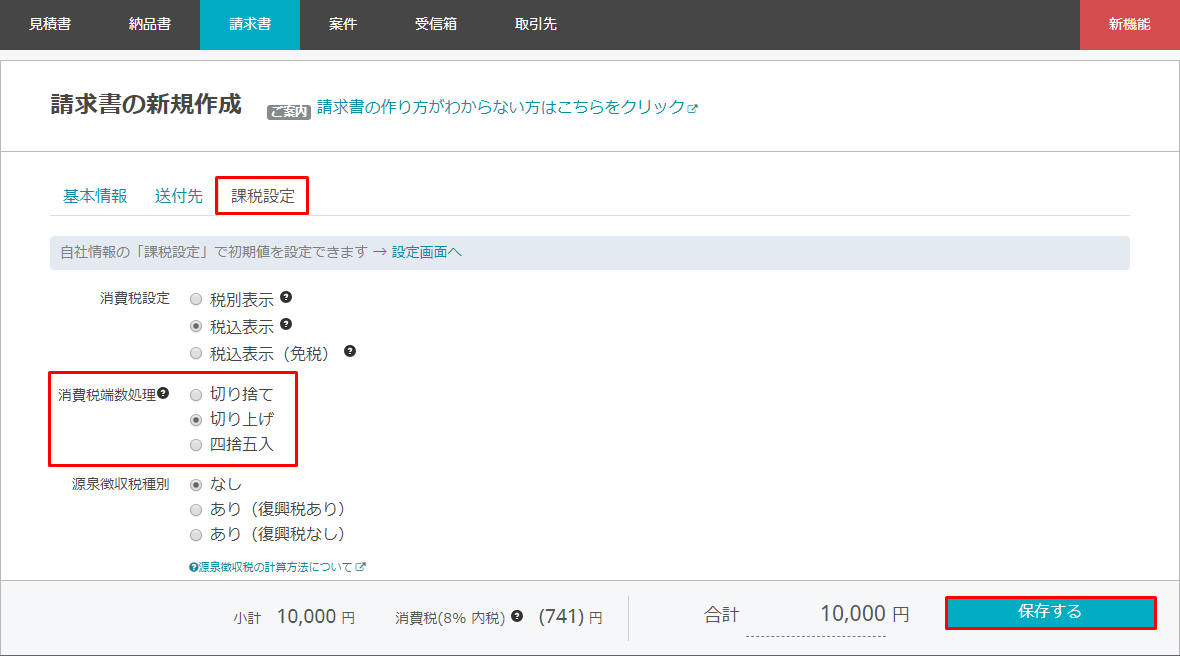Open 源泉徴収税の計算方法について link
This screenshot has height=656, width=1180.
point(276,567)
